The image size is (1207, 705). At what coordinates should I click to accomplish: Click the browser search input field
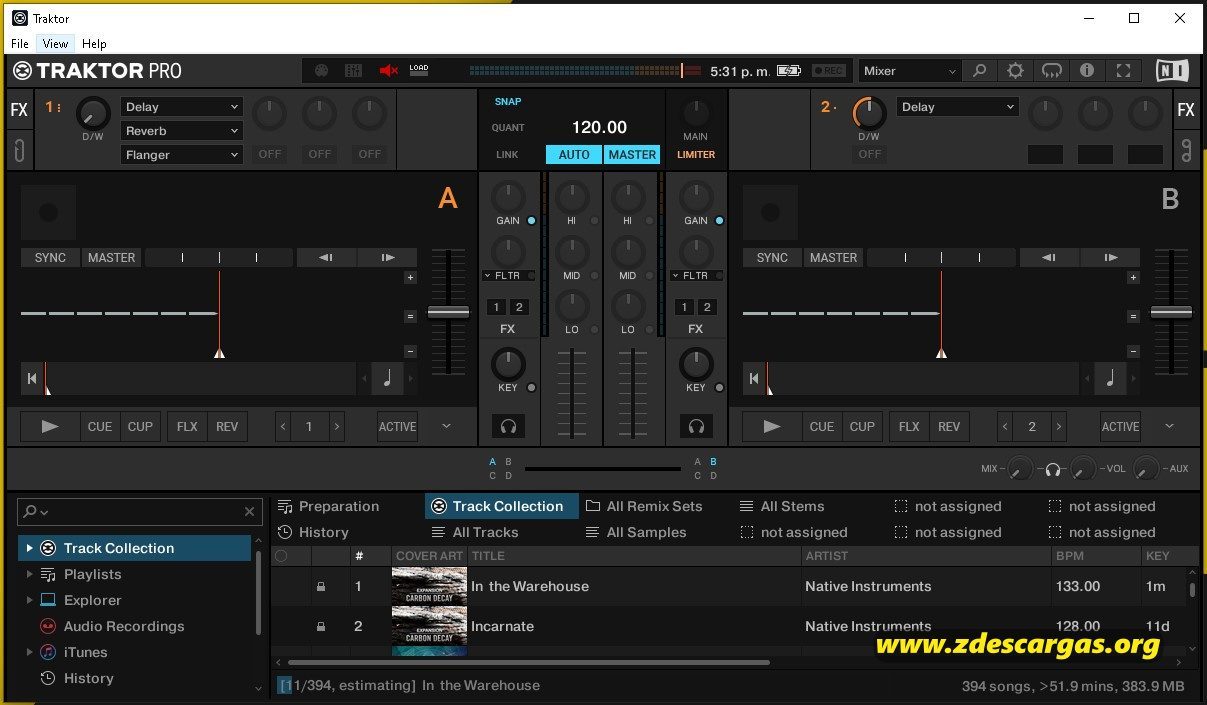coord(140,511)
